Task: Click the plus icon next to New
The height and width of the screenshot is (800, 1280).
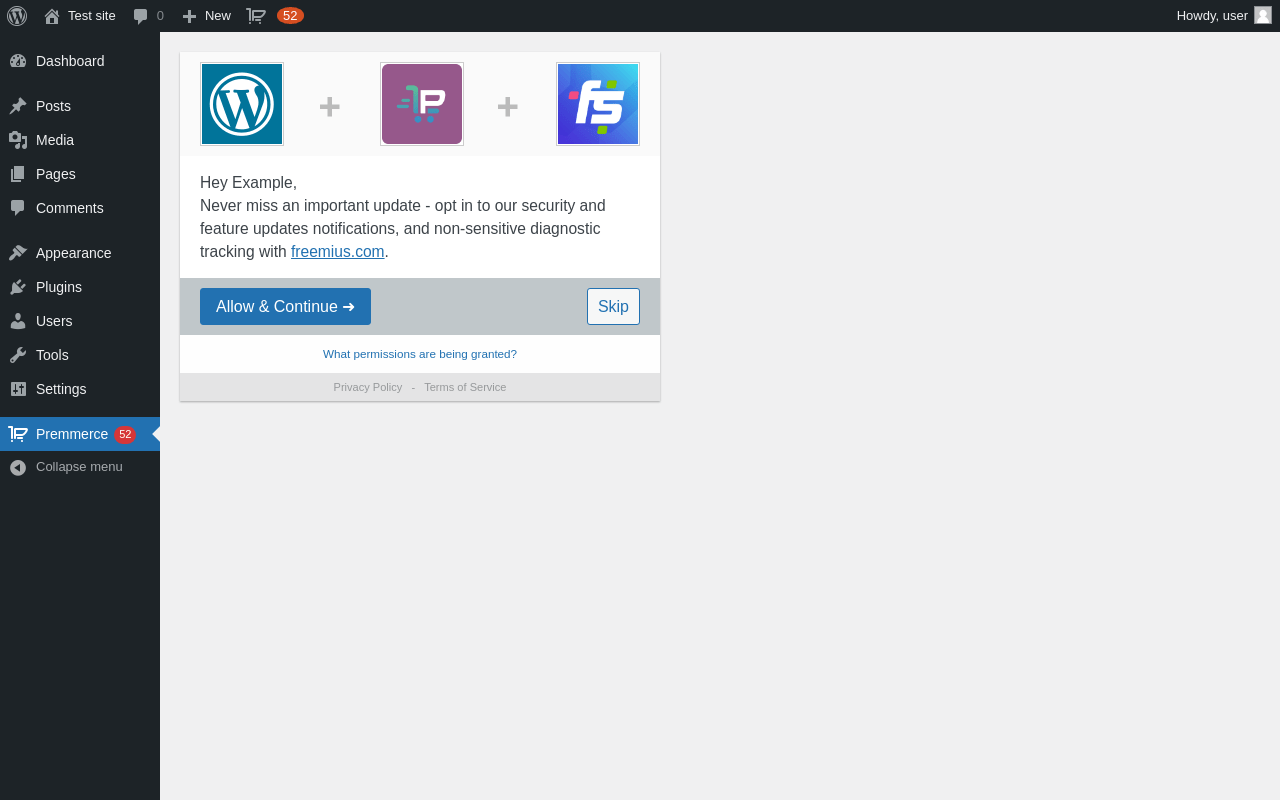Action: tap(189, 16)
